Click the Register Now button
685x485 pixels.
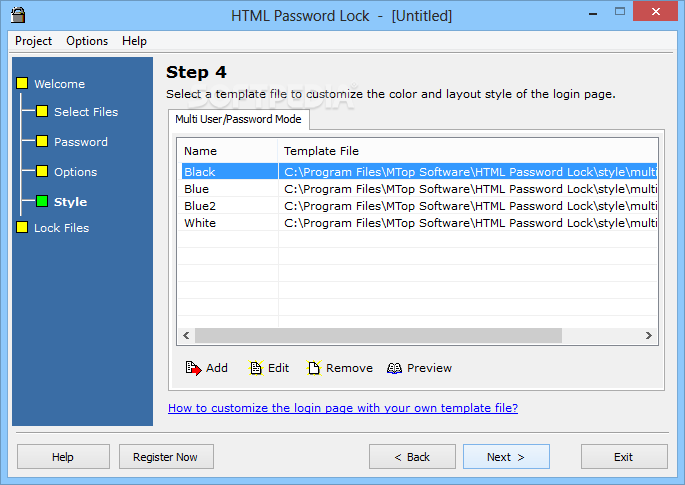point(166,457)
